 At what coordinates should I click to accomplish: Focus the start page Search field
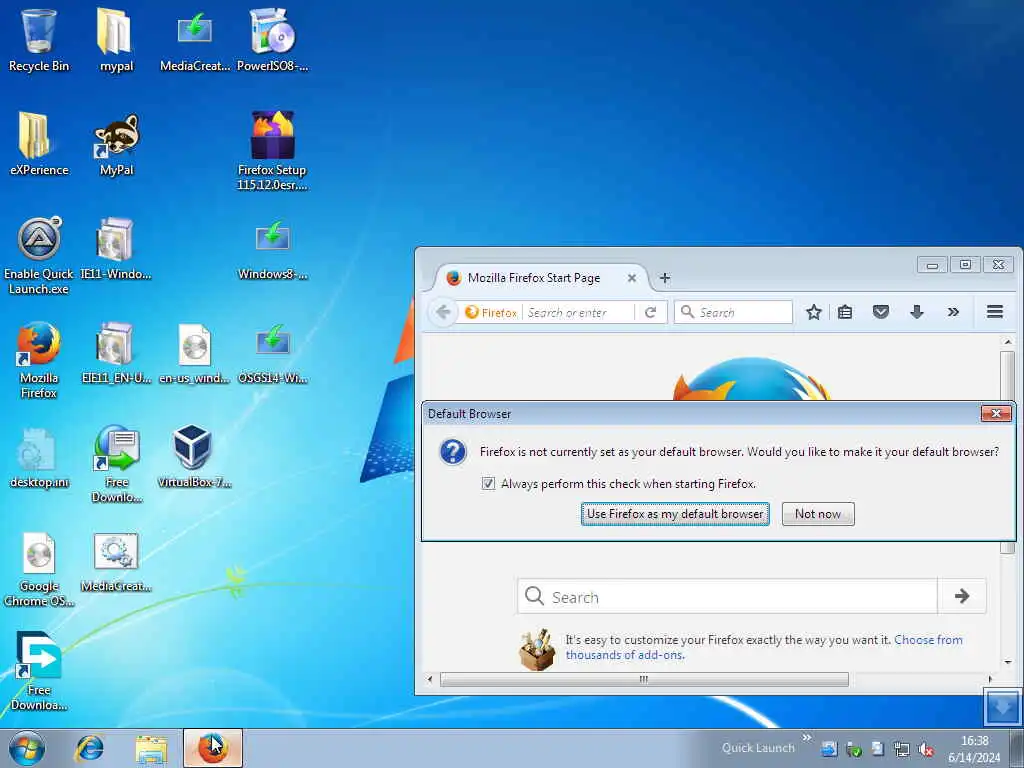(728, 596)
